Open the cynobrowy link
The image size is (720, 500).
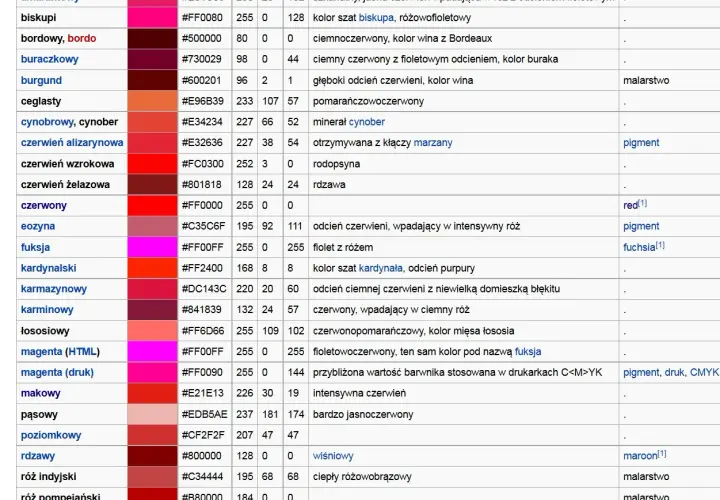(x=47, y=122)
